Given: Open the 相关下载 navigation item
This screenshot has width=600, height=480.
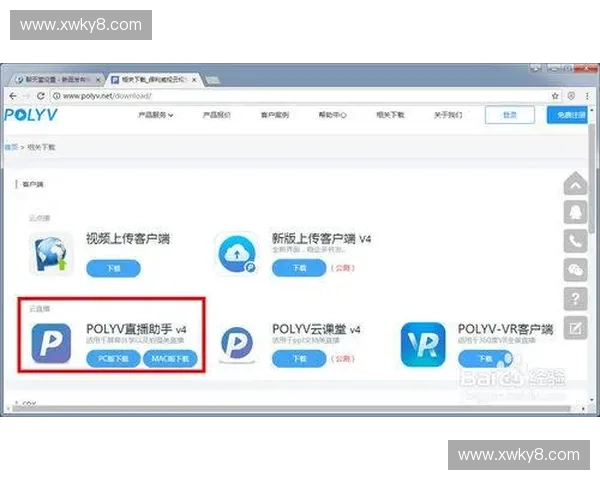Looking at the screenshot, I should click(x=390, y=115).
